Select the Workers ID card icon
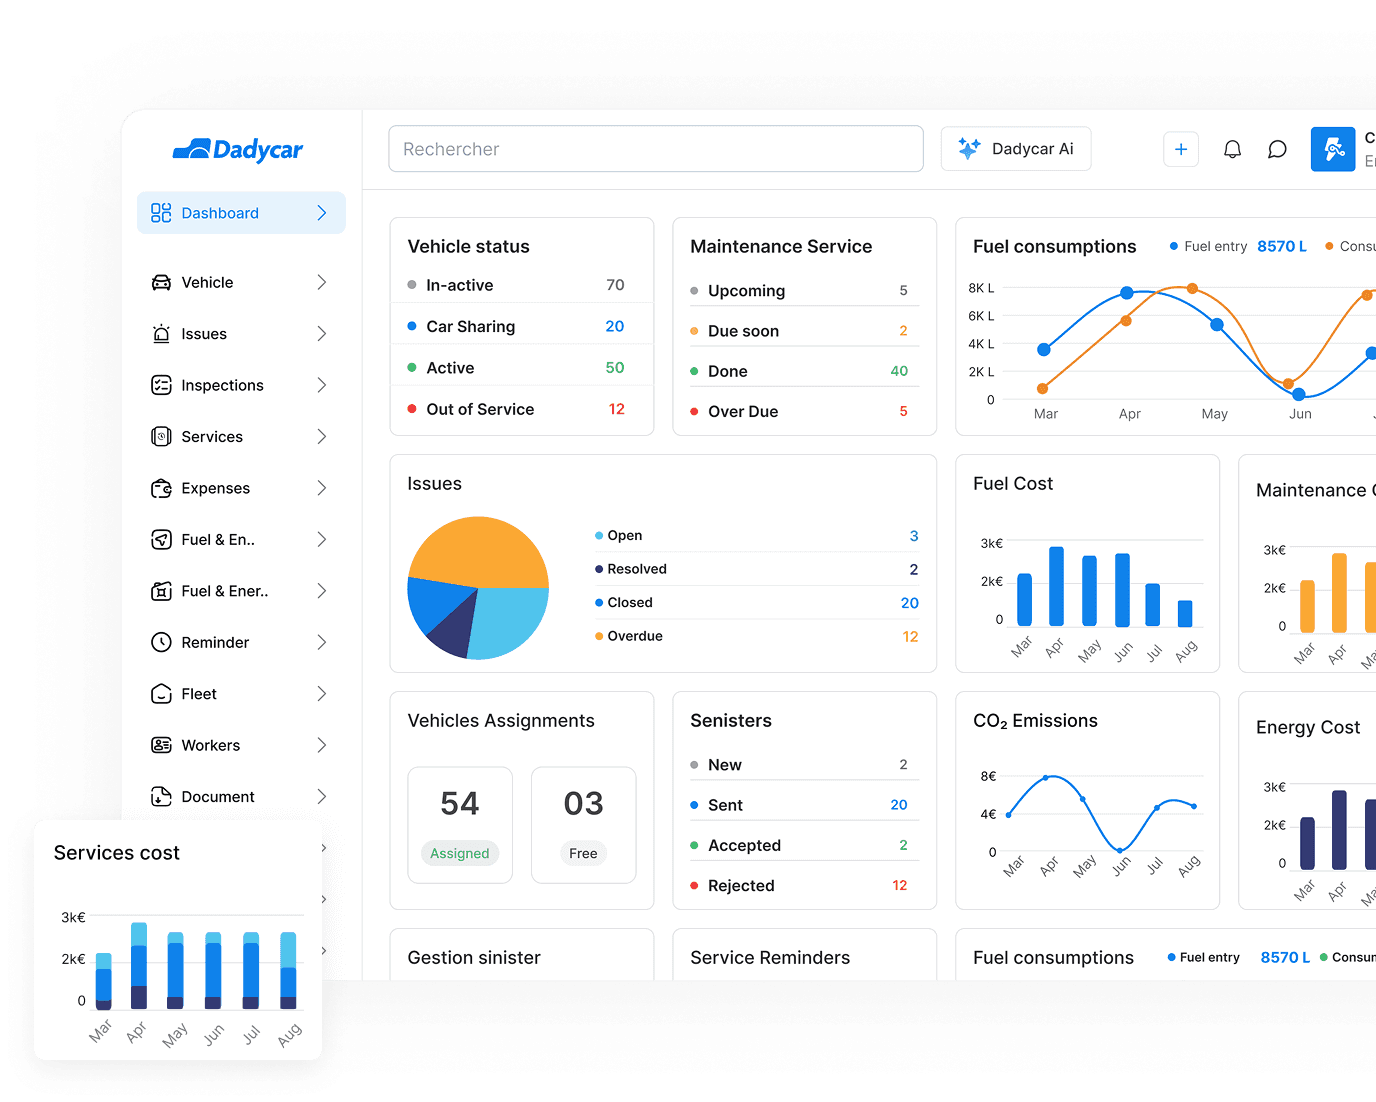 pyautogui.click(x=161, y=745)
